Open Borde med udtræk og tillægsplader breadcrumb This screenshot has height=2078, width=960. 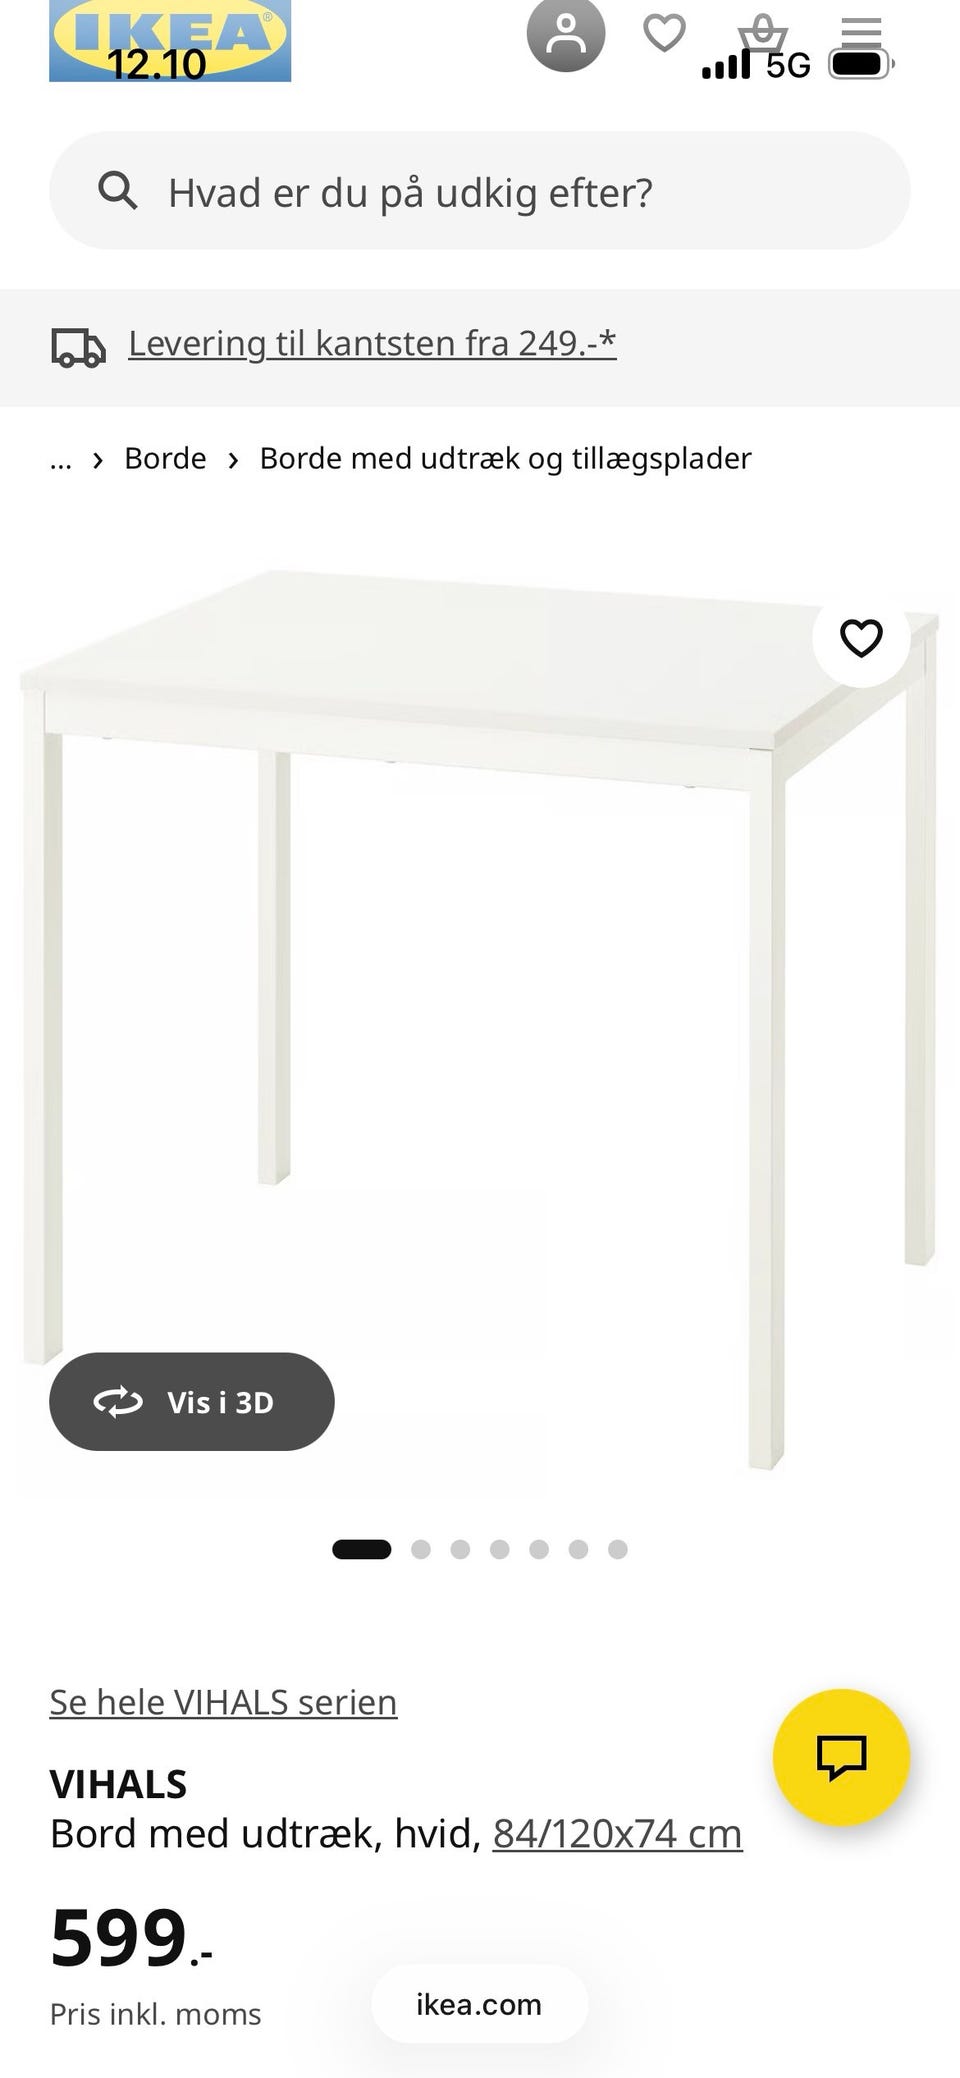[505, 458]
